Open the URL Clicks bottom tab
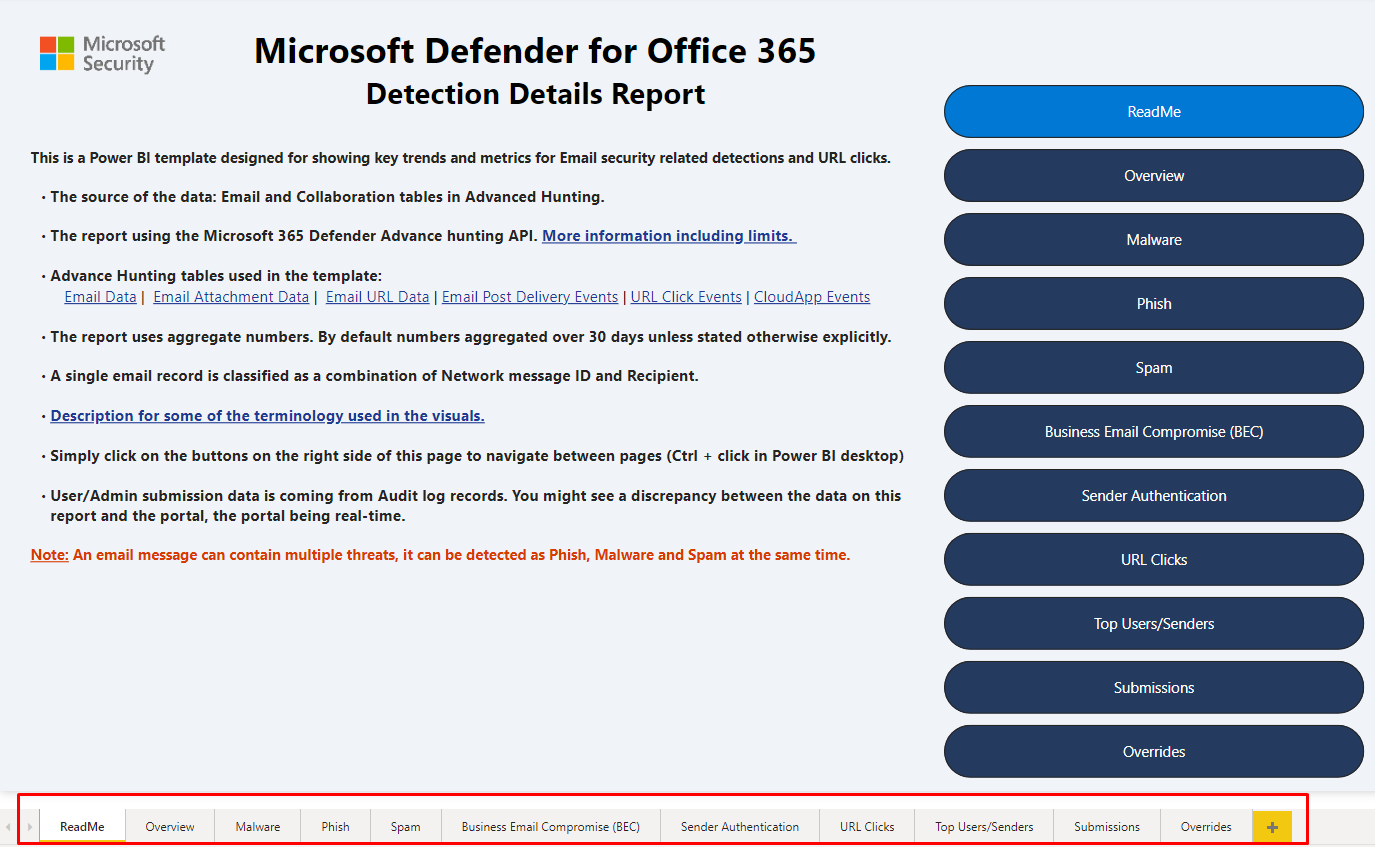 coord(867,827)
